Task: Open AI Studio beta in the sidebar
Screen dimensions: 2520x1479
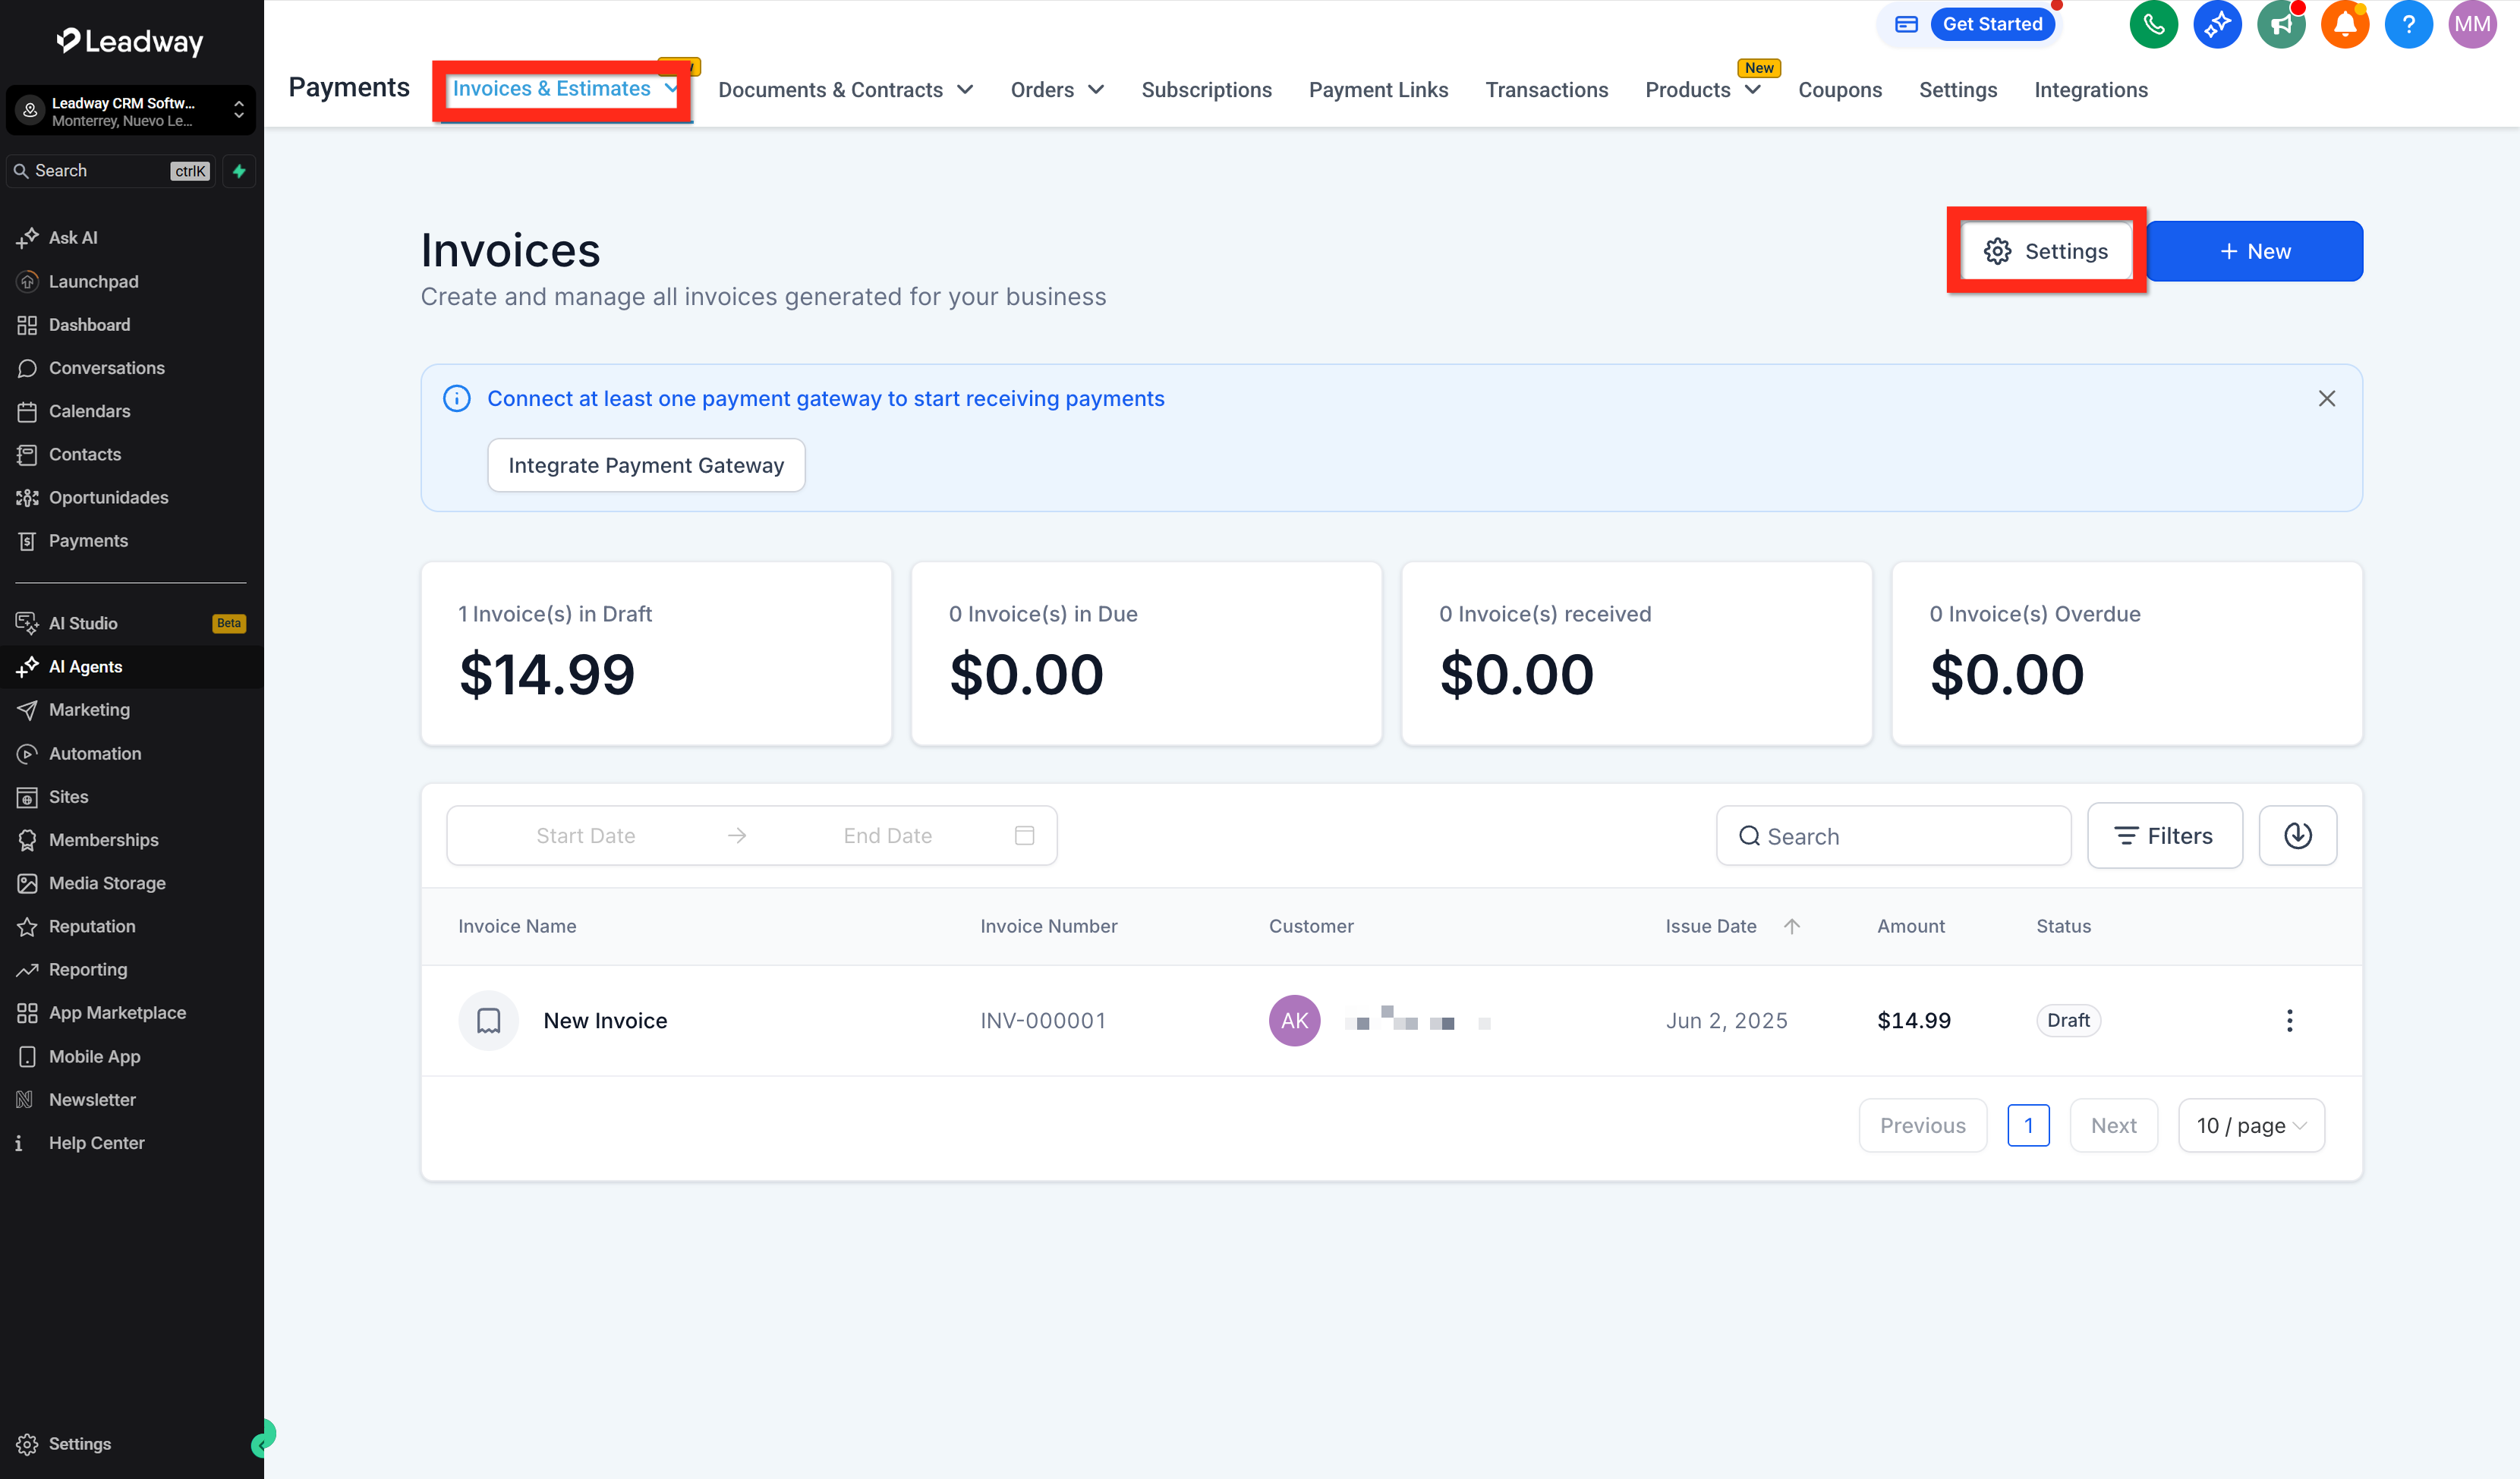Action: coord(131,623)
